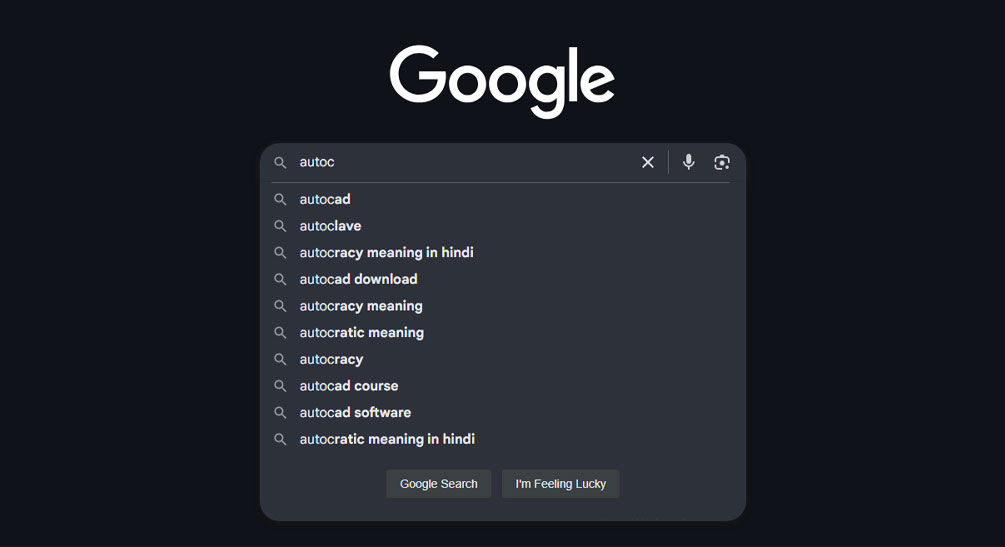
Task: Select the autocad software suggestion
Action: pos(502,413)
